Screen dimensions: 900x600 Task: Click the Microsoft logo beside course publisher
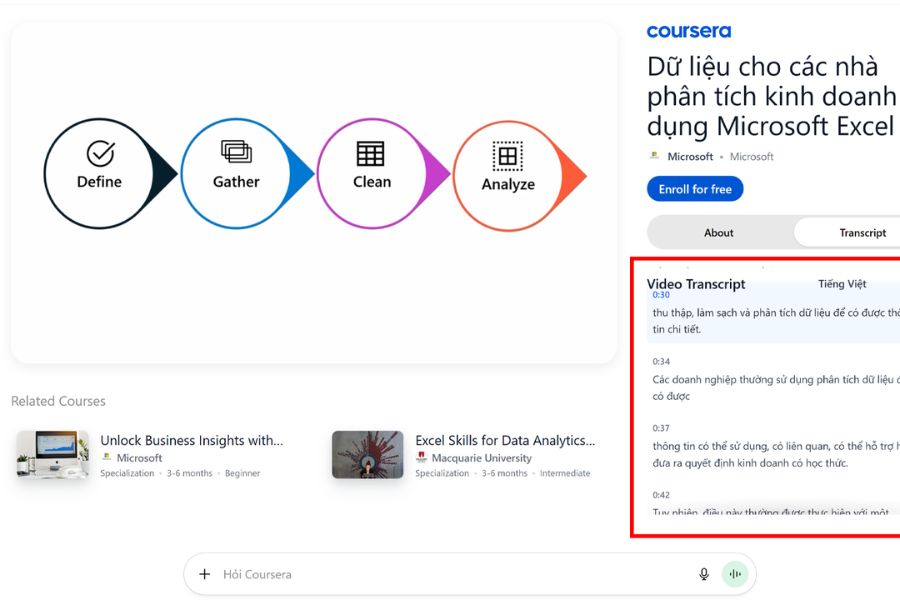[654, 156]
